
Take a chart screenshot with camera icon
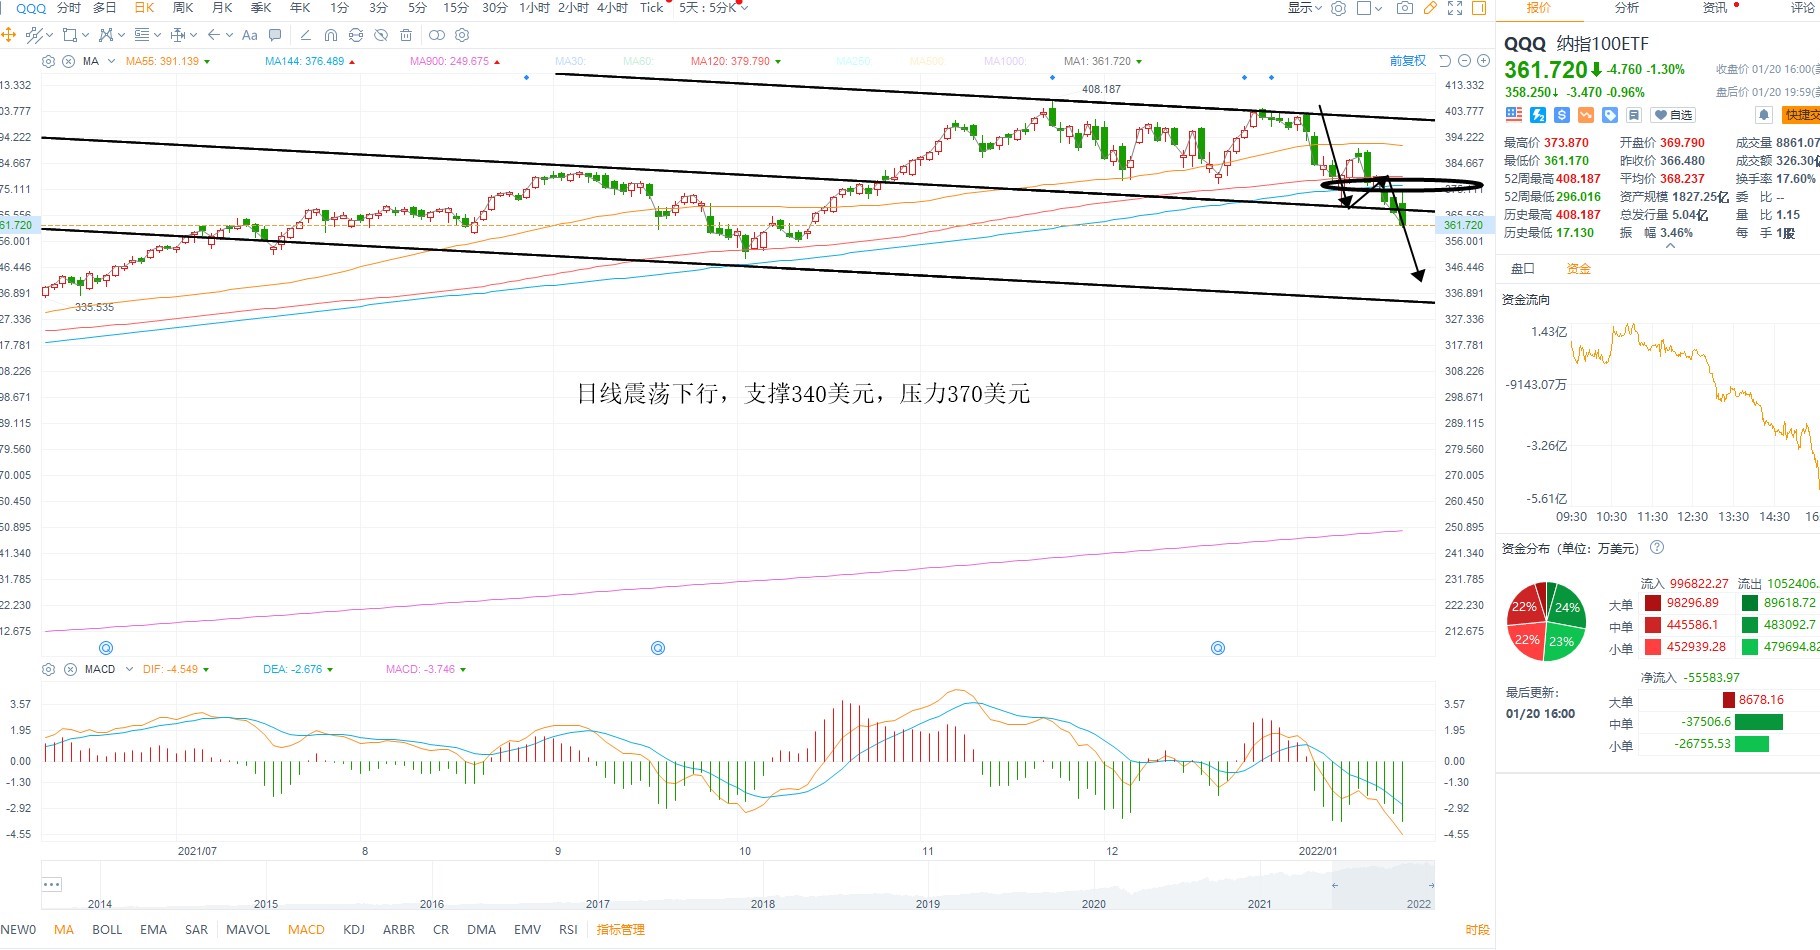tap(1405, 8)
